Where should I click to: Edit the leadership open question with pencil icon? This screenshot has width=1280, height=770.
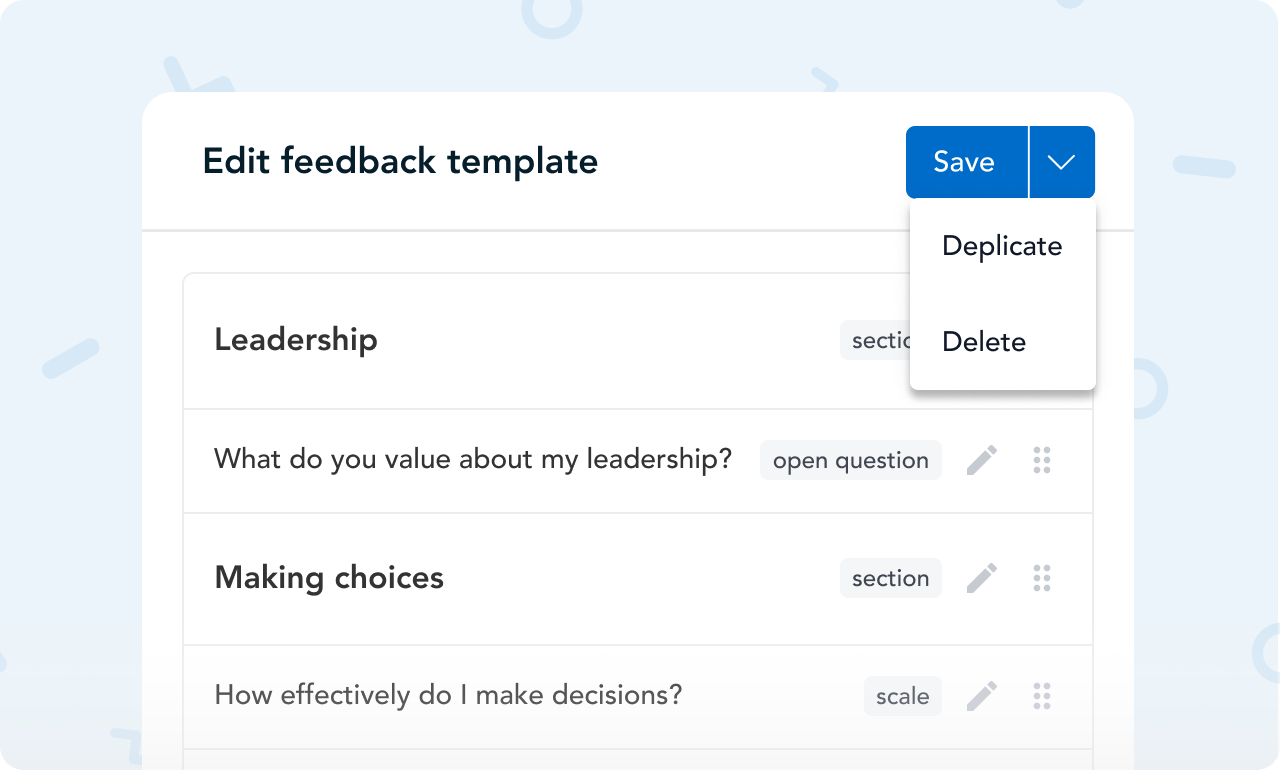tap(982, 460)
